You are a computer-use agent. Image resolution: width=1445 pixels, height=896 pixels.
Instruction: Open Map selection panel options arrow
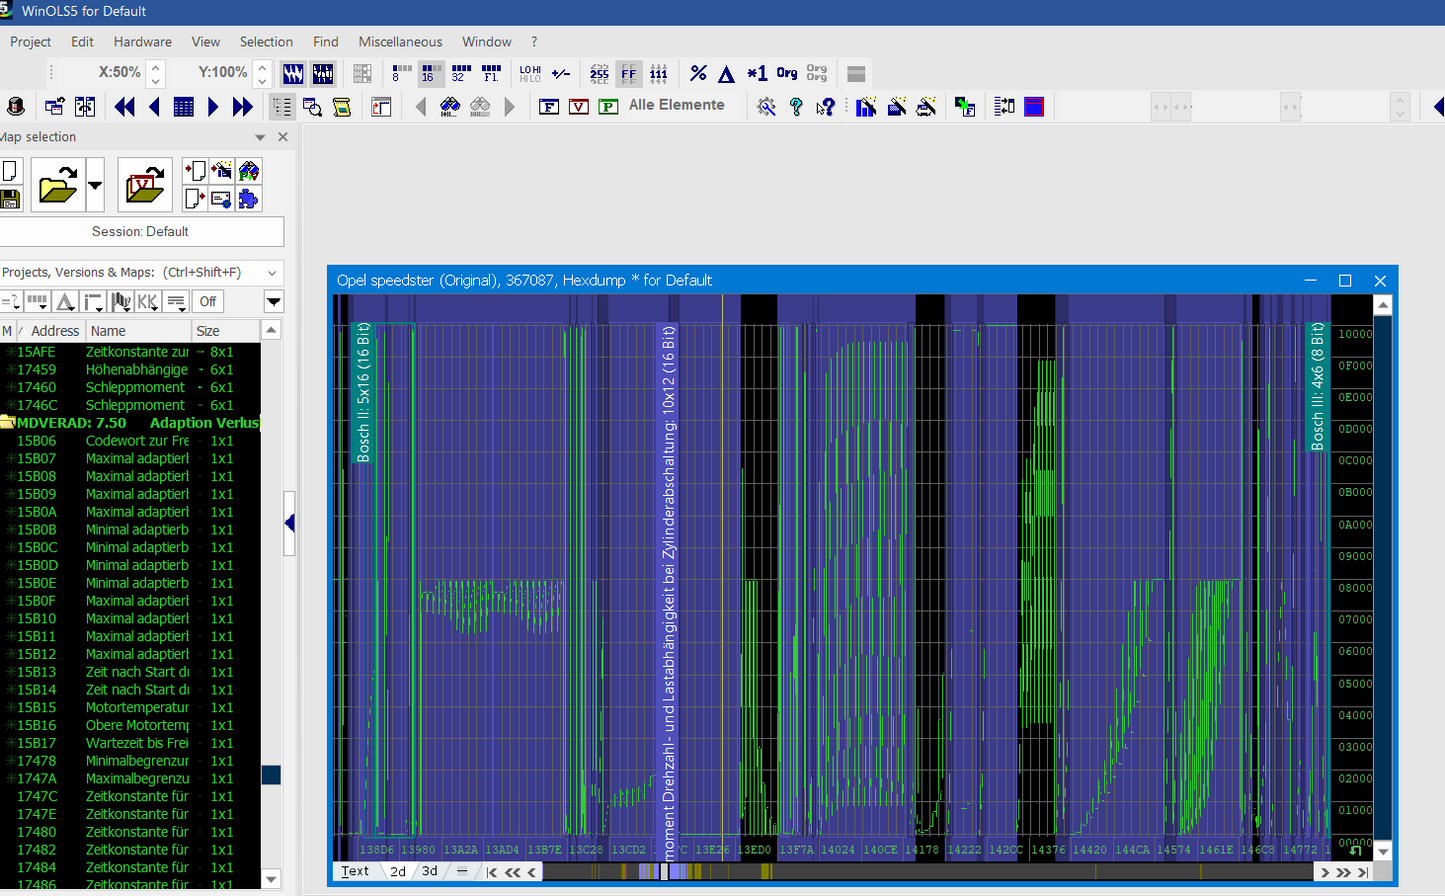coord(260,137)
